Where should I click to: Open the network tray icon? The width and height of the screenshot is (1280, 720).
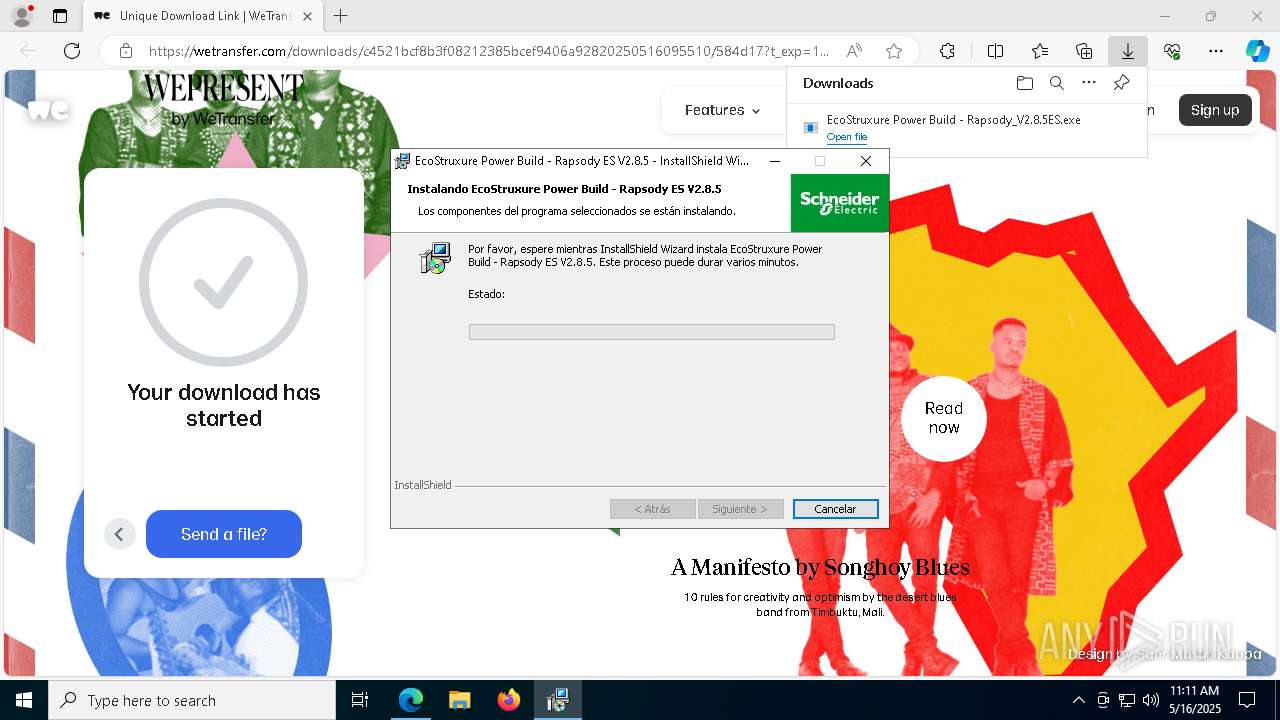click(x=1127, y=700)
